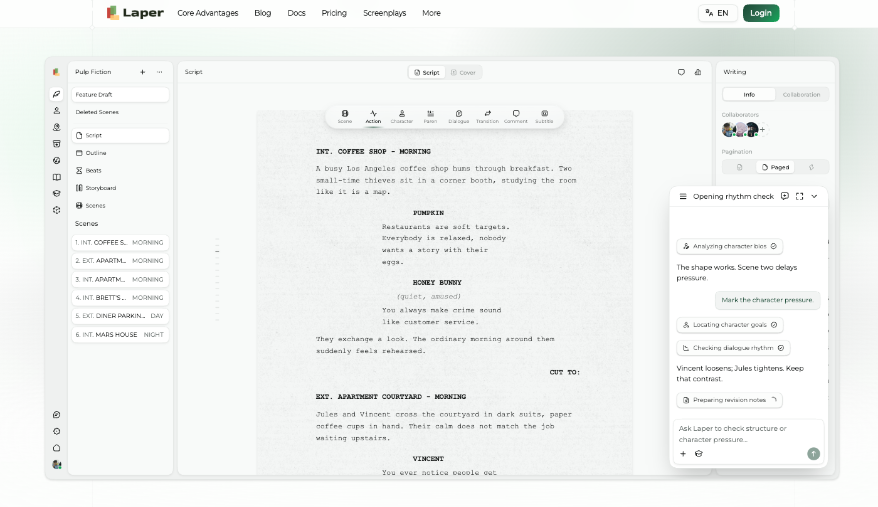Expand the Preparing revision notes step
Screen dimensions: 878x507
[730, 400]
